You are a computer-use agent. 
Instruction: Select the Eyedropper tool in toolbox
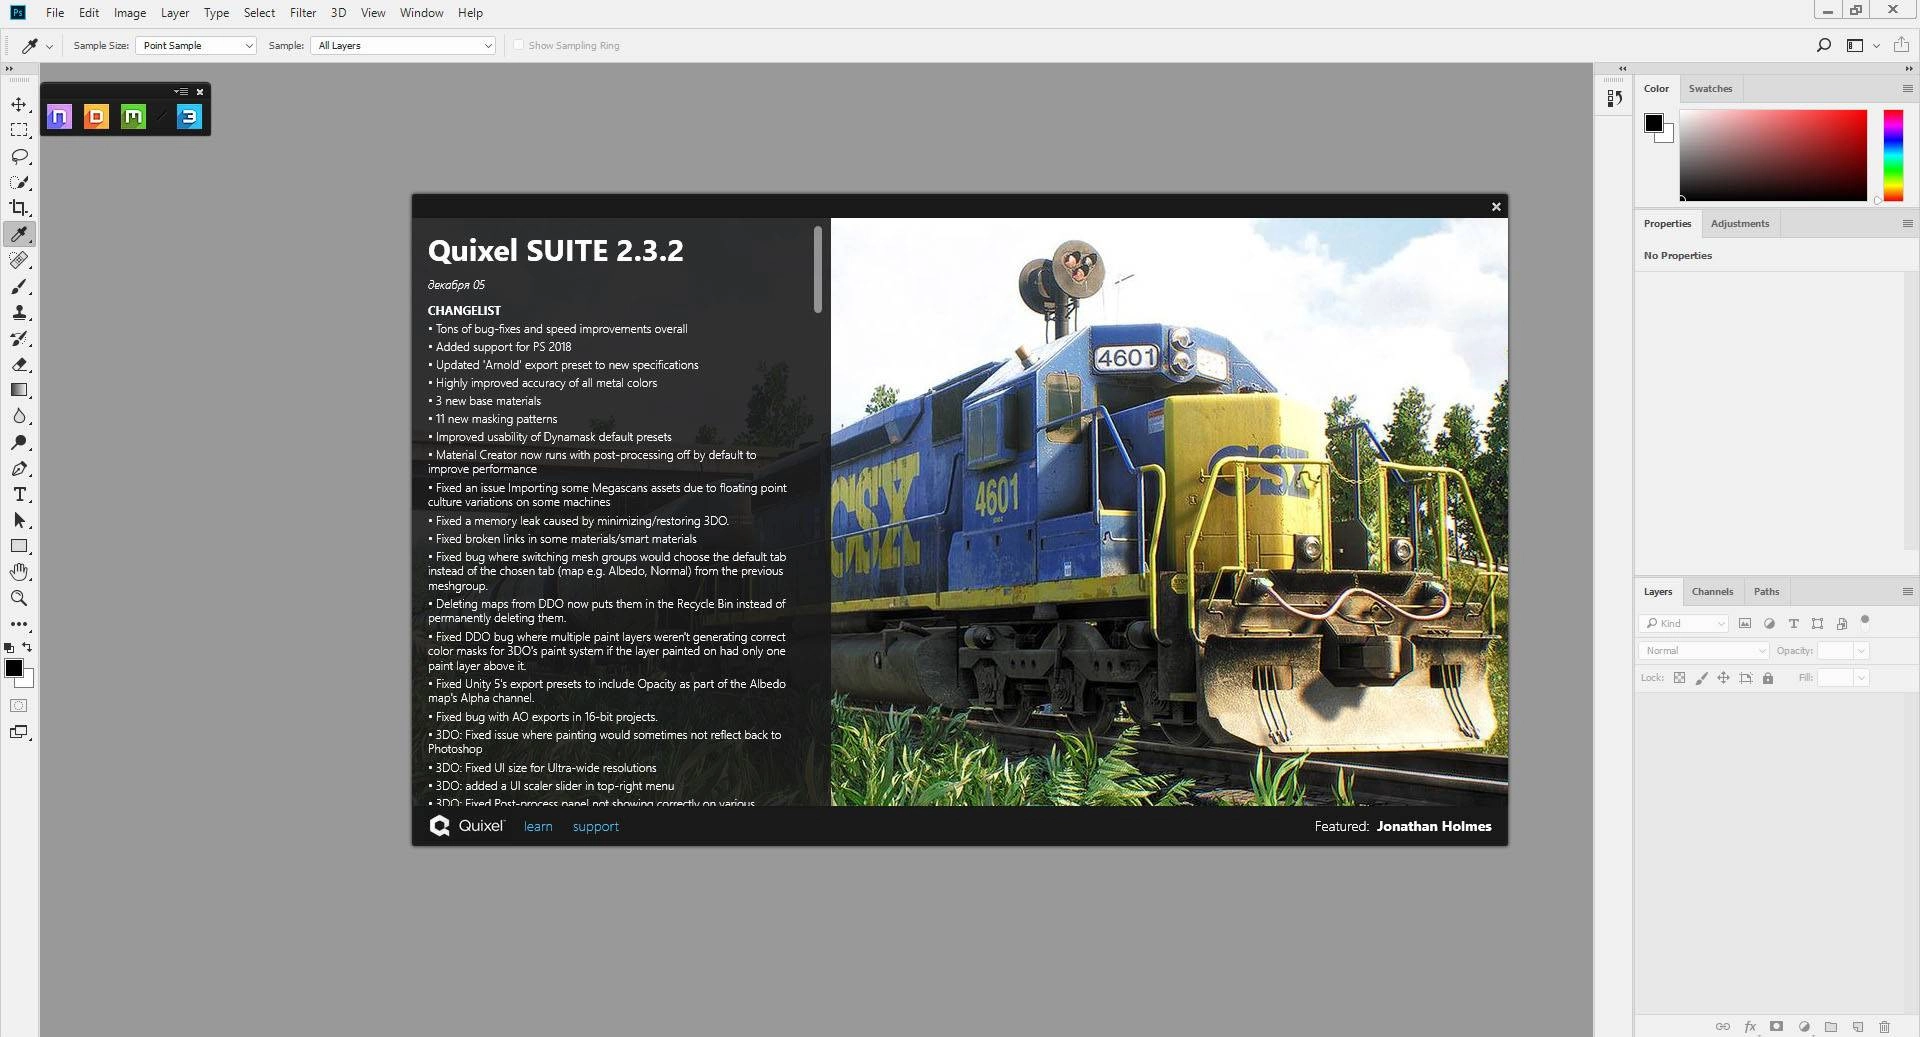[19, 234]
